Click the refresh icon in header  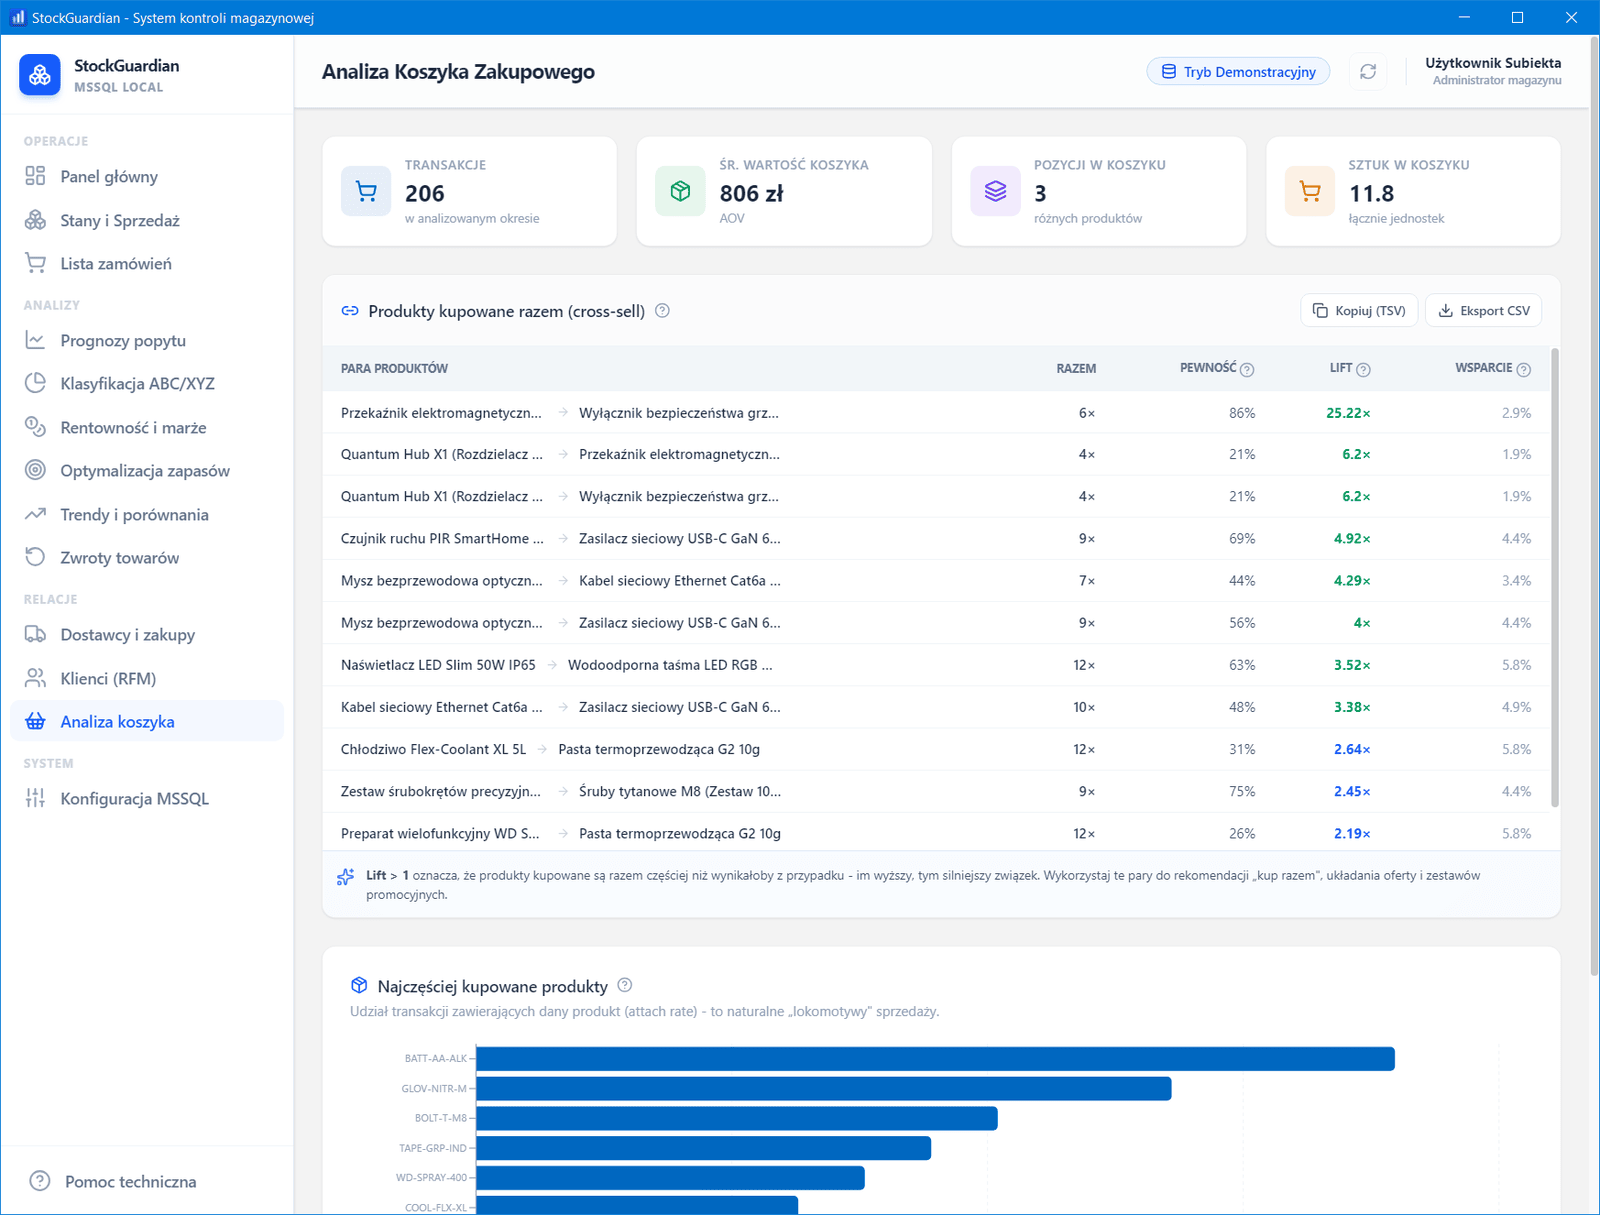tap(1368, 72)
